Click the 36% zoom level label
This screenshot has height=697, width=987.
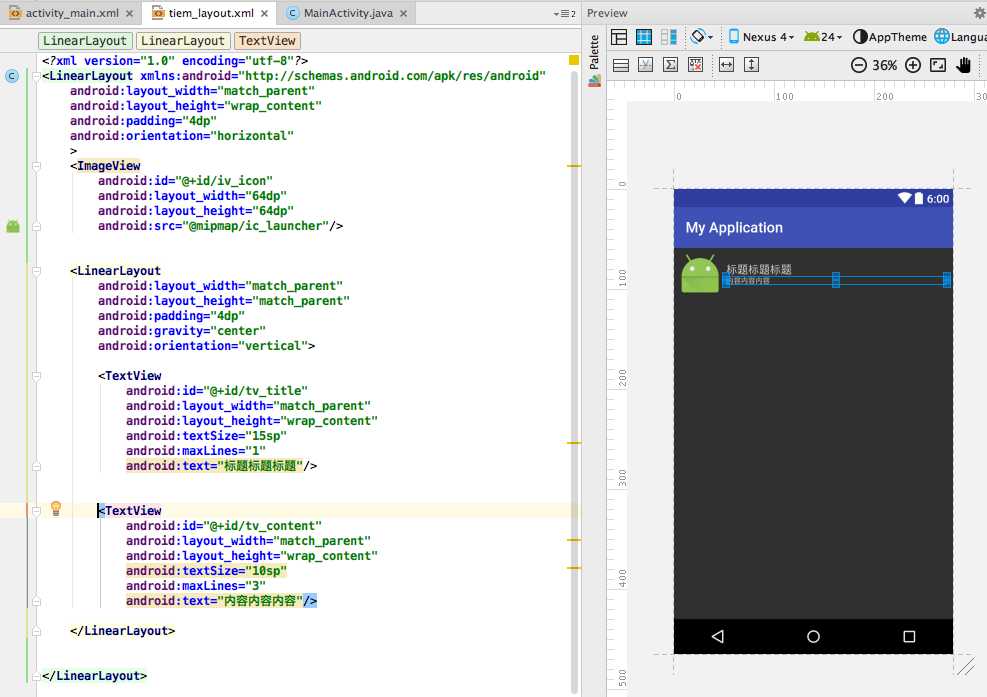(x=884, y=65)
